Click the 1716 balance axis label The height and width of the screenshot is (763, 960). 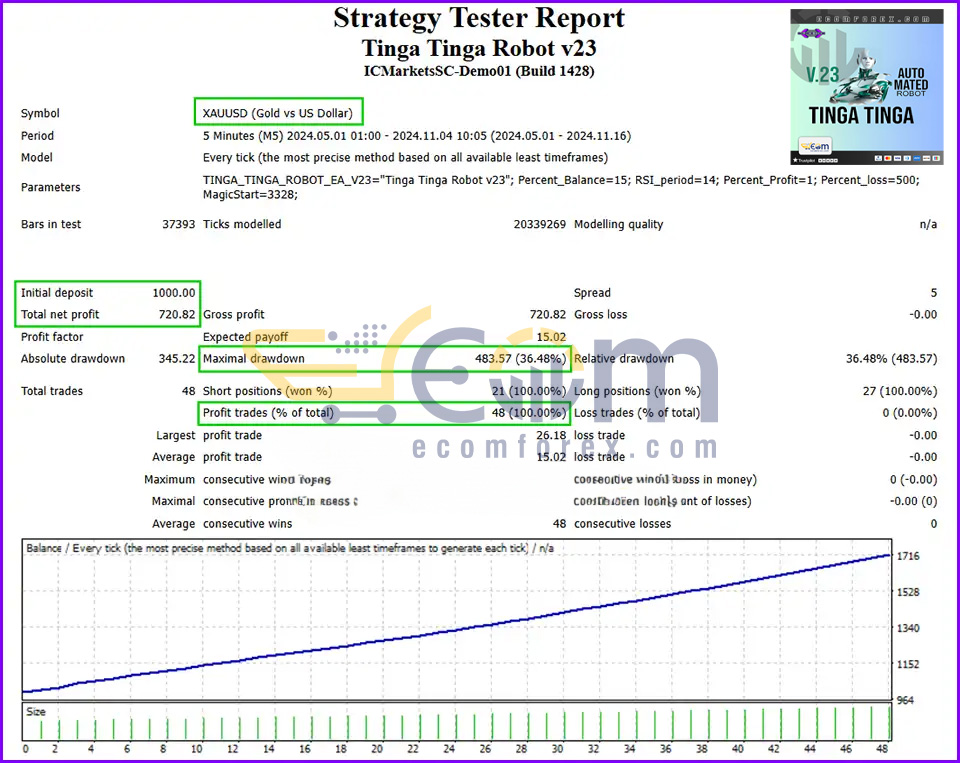[908, 556]
